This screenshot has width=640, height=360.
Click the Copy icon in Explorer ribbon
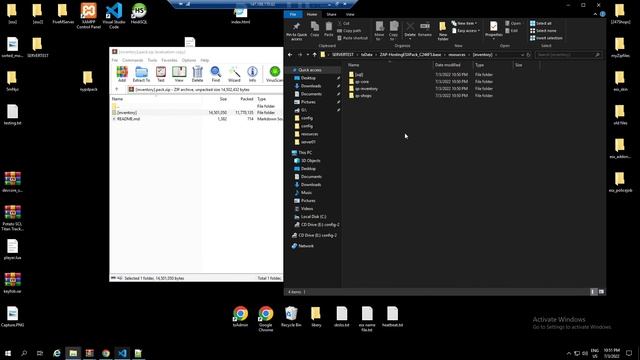[315, 29]
